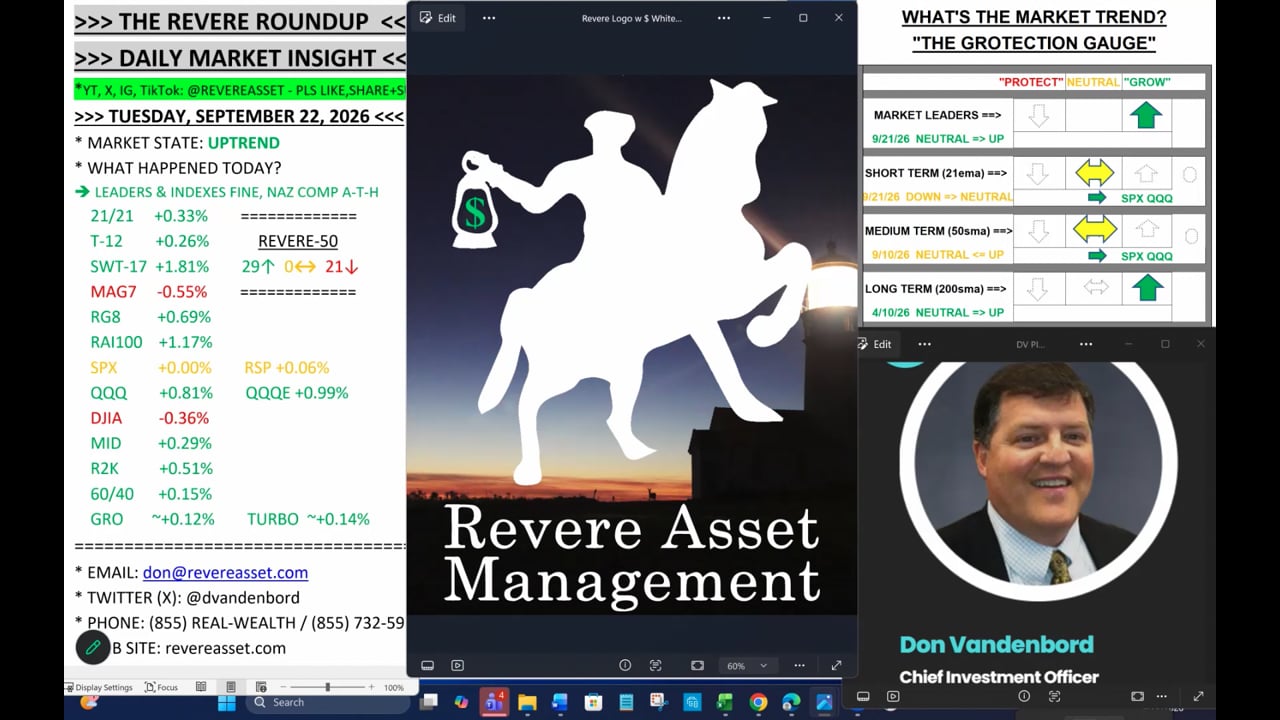Enter fullscreen in the Revere Logo Photos window
This screenshot has width=1280, height=720.
(836, 665)
